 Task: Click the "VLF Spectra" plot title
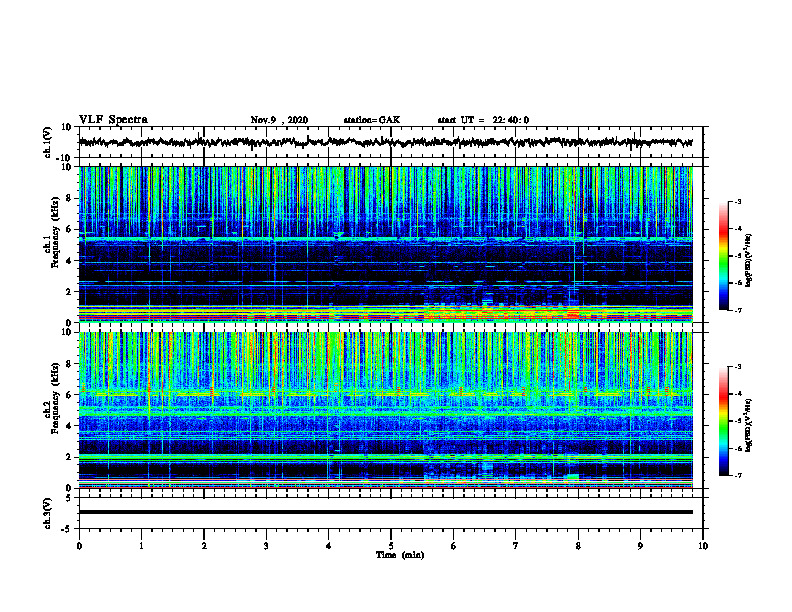pyautogui.click(x=113, y=120)
